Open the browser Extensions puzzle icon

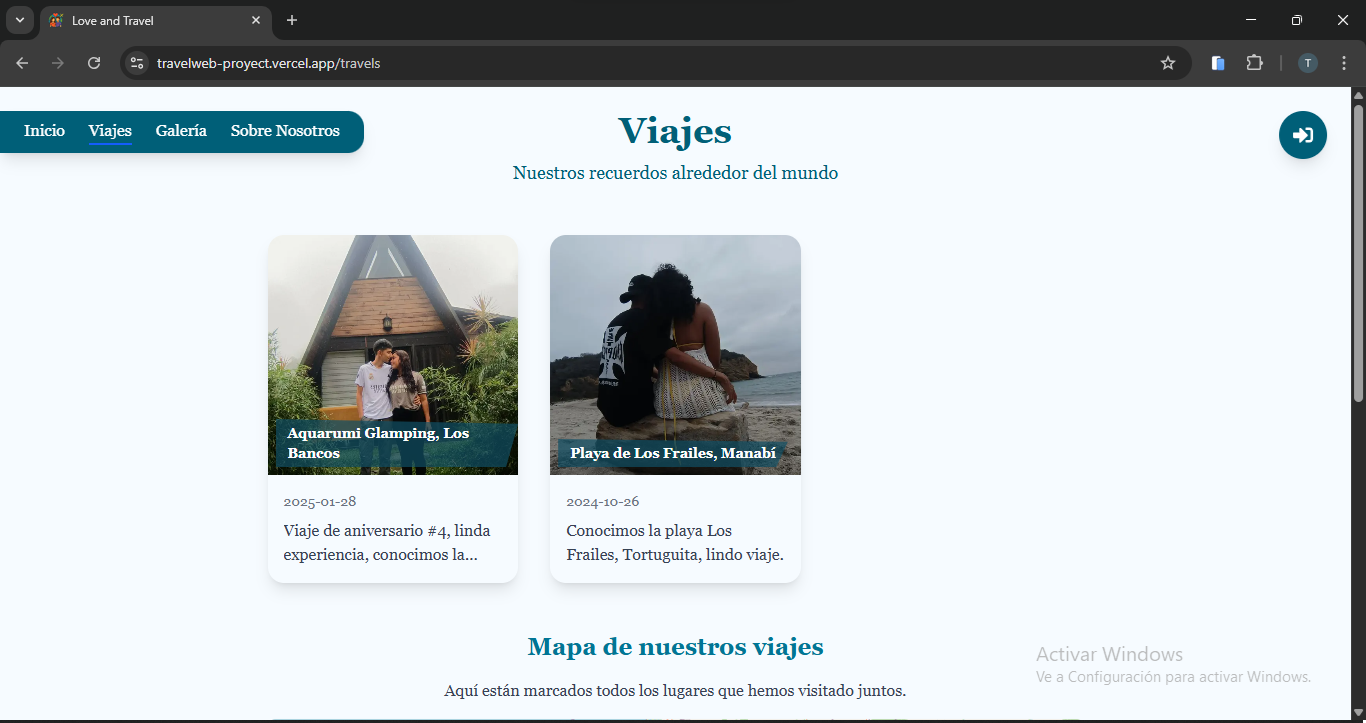(x=1254, y=63)
